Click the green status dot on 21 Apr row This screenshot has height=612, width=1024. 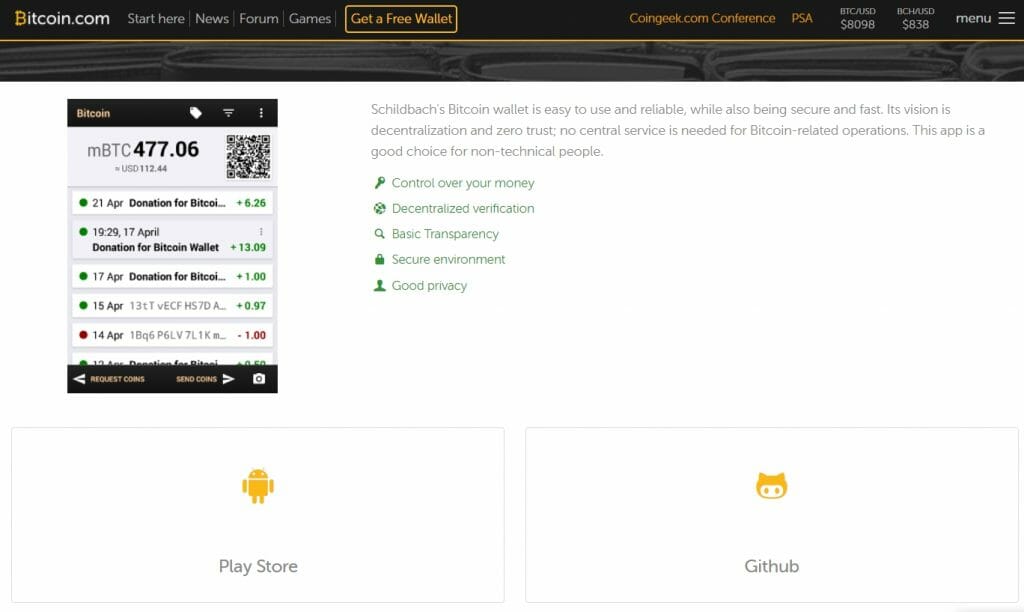[83, 202]
